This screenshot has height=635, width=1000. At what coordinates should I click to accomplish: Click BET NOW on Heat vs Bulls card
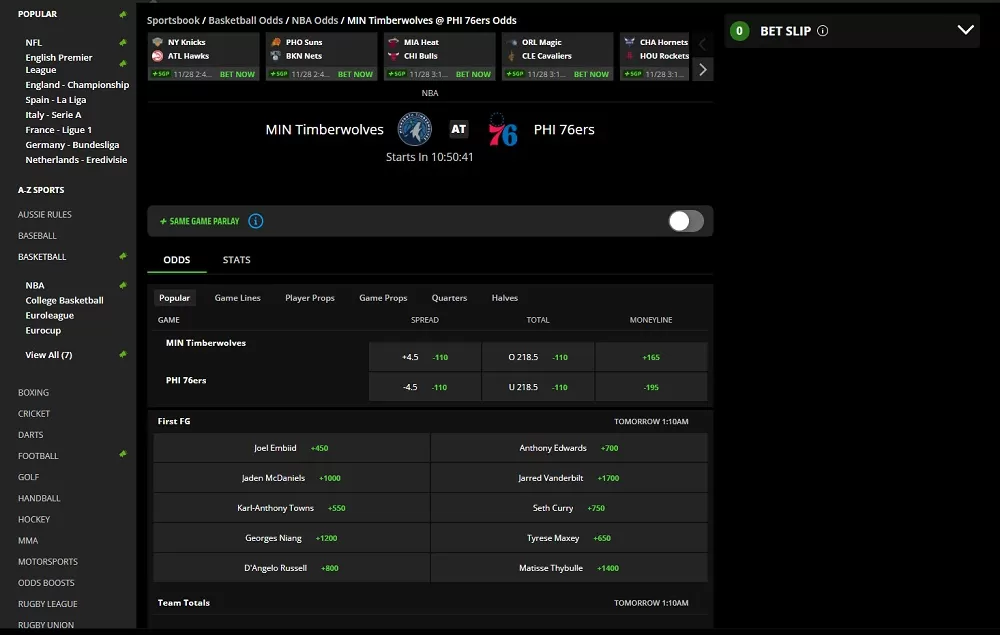tap(473, 74)
